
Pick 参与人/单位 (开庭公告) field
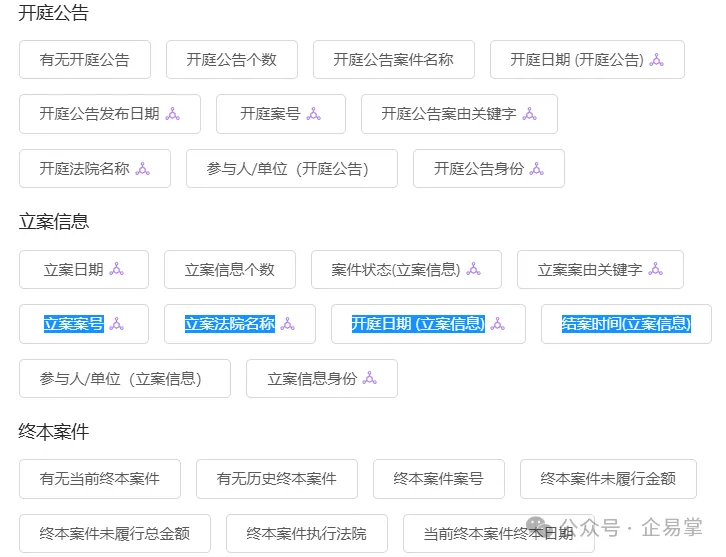pyautogui.click(x=292, y=169)
